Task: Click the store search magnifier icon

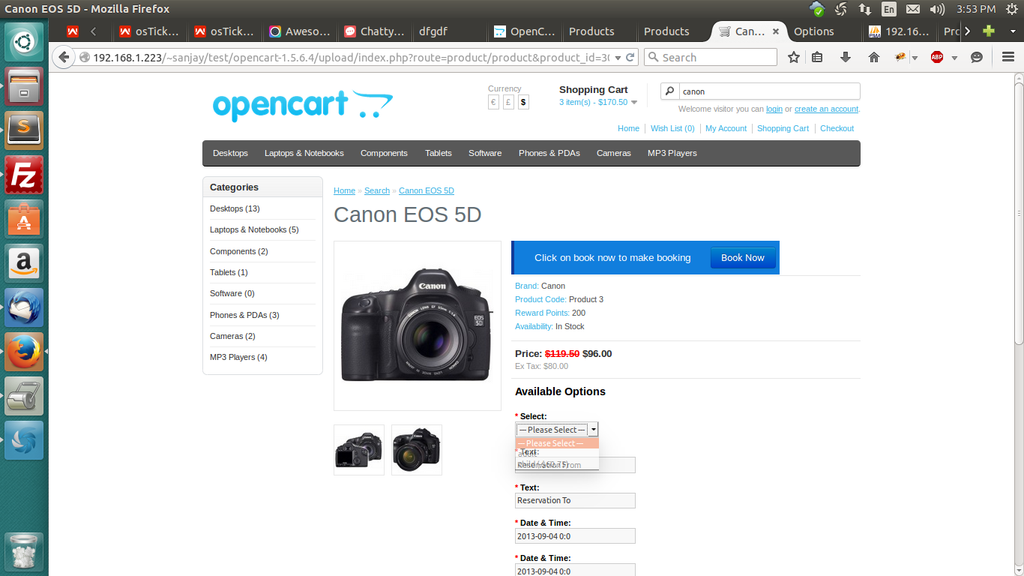Action: click(x=671, y=91)
